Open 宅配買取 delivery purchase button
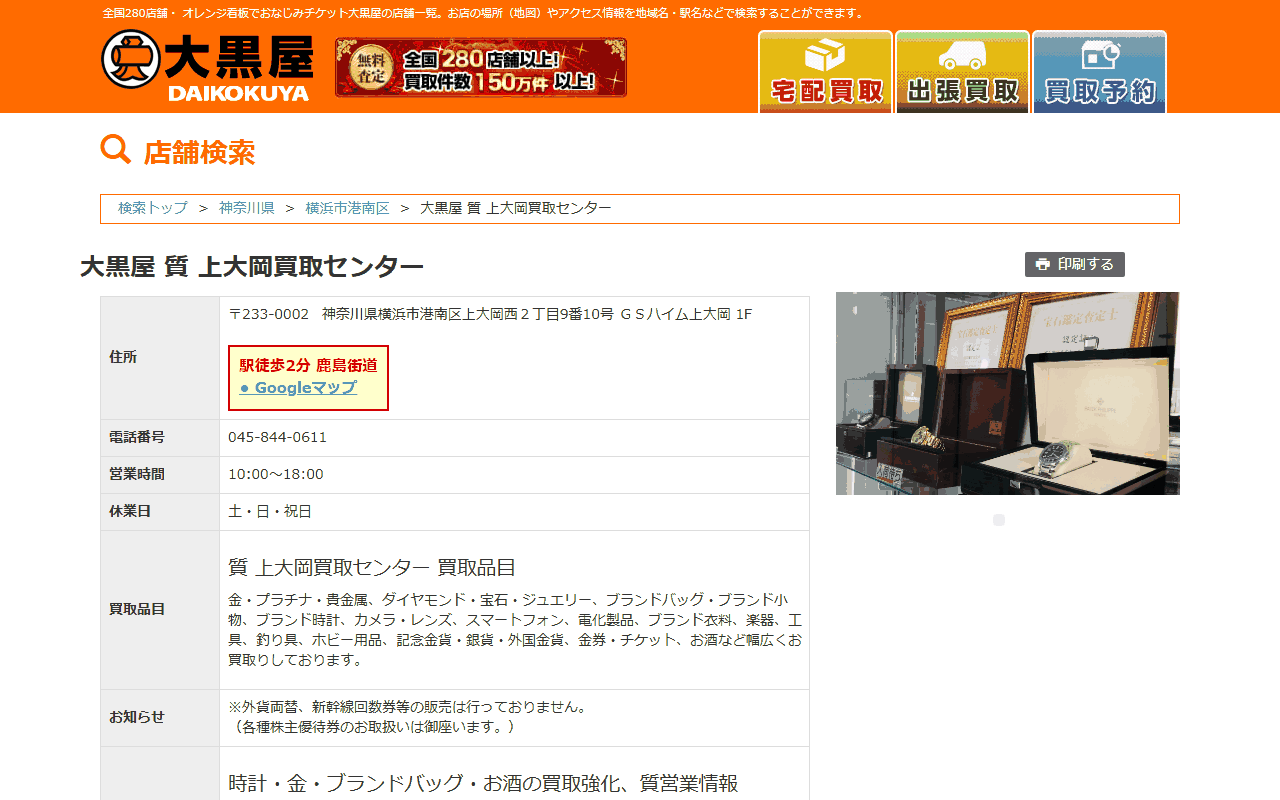 pos(825,72)
